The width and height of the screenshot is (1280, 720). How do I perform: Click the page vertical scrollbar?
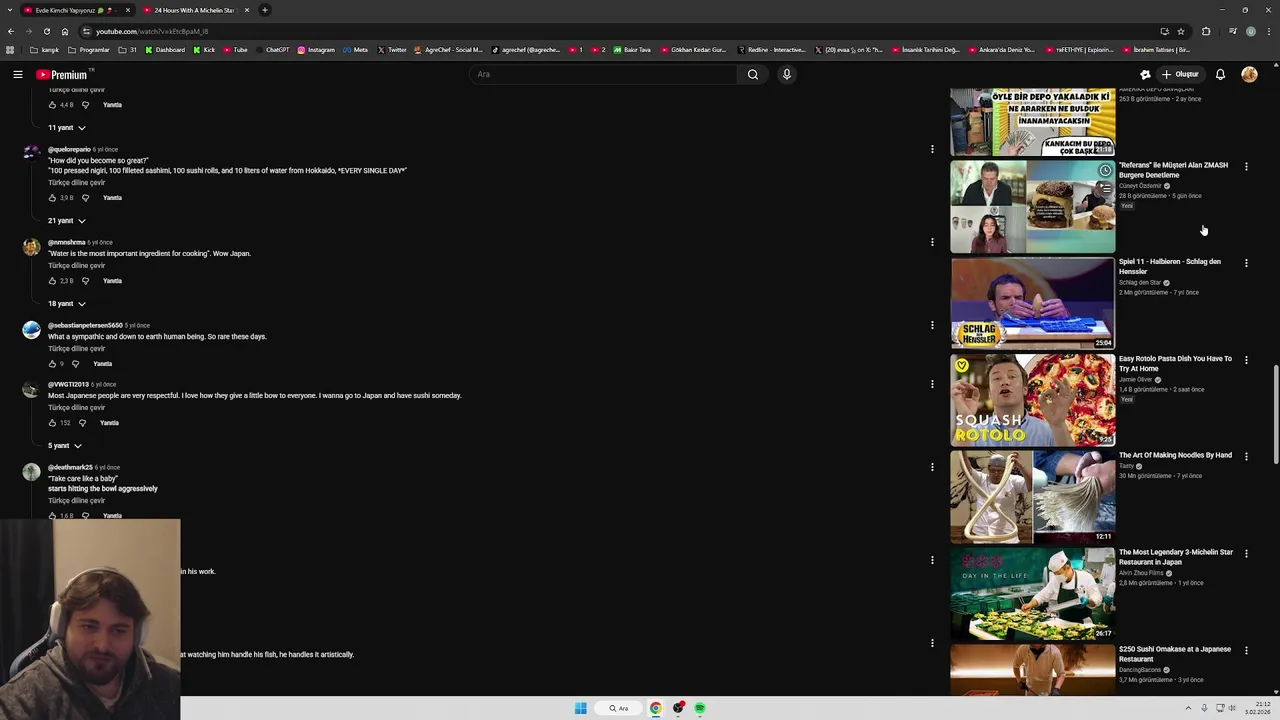[x=1275, y=415]
